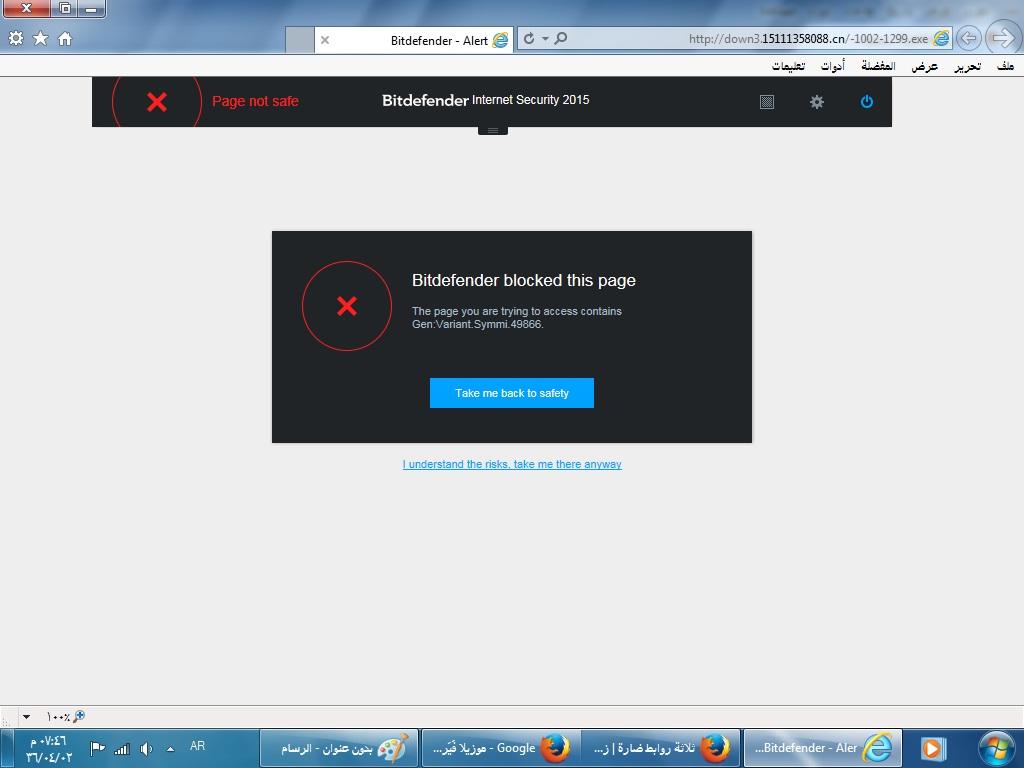This screenshot has height=768, width=1024.
Task: Click the address bar search magnifier
Action: click(x=560, y=39)
